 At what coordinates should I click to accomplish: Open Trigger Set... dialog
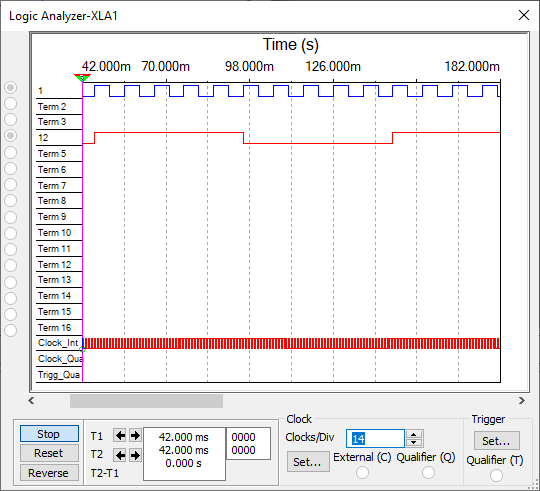point(497,441)
